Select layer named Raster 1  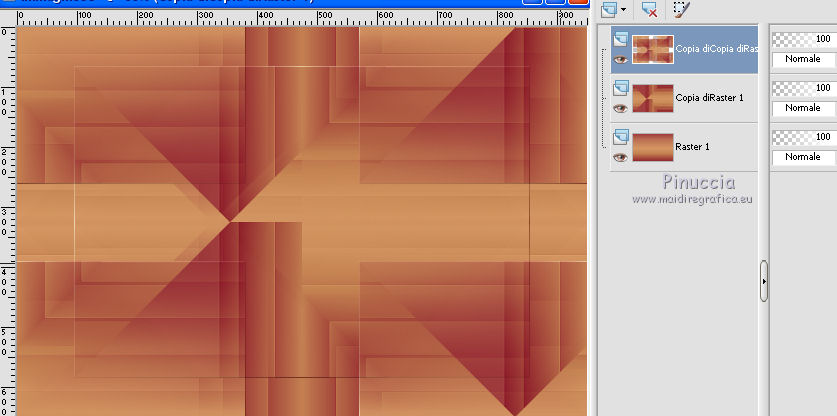pyautogui.click(x=692, y=147)
